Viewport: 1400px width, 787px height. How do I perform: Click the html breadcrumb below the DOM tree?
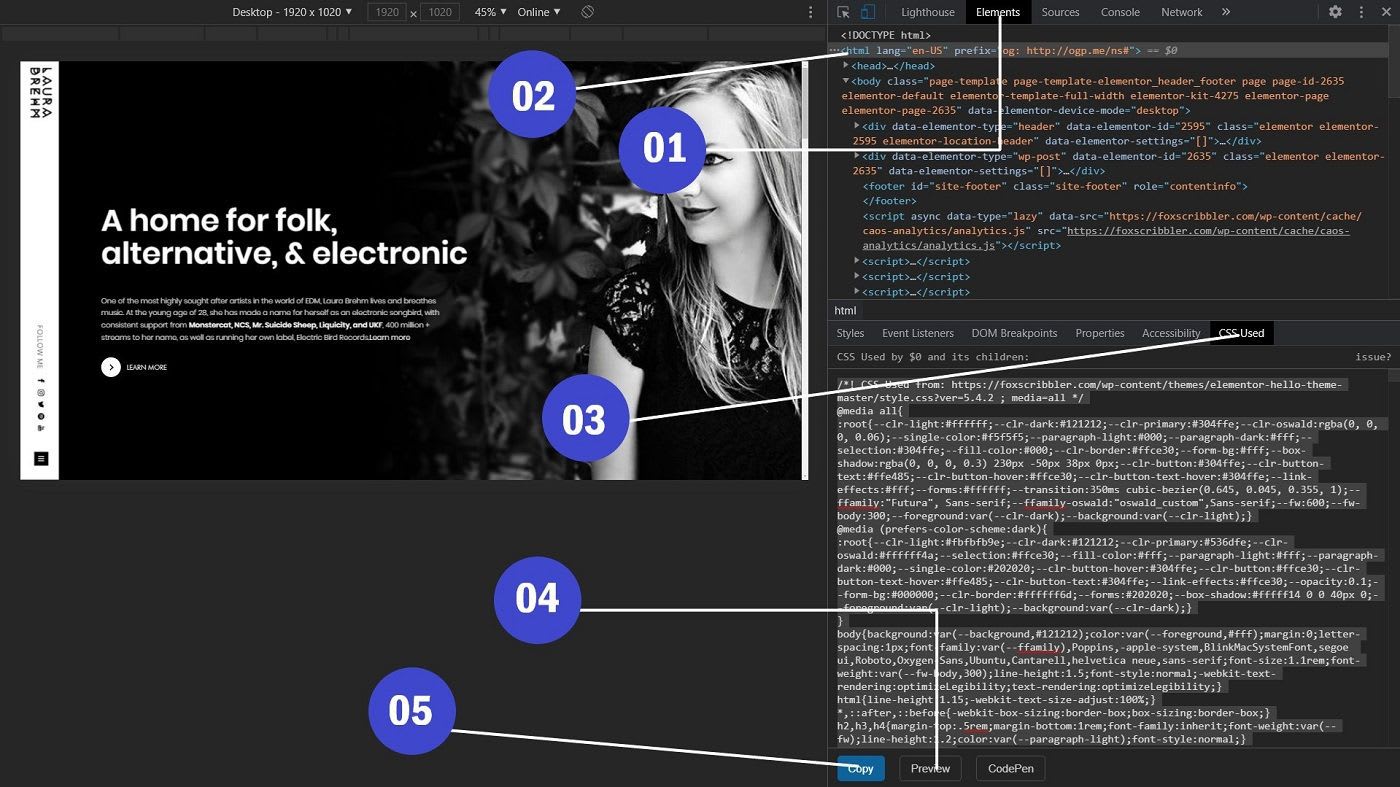(x=845, y=311)
